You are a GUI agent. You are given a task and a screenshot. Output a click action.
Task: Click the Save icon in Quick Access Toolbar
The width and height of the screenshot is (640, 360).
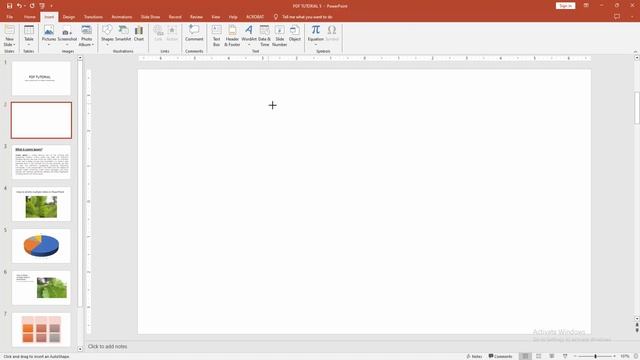[x=9, y=6]
